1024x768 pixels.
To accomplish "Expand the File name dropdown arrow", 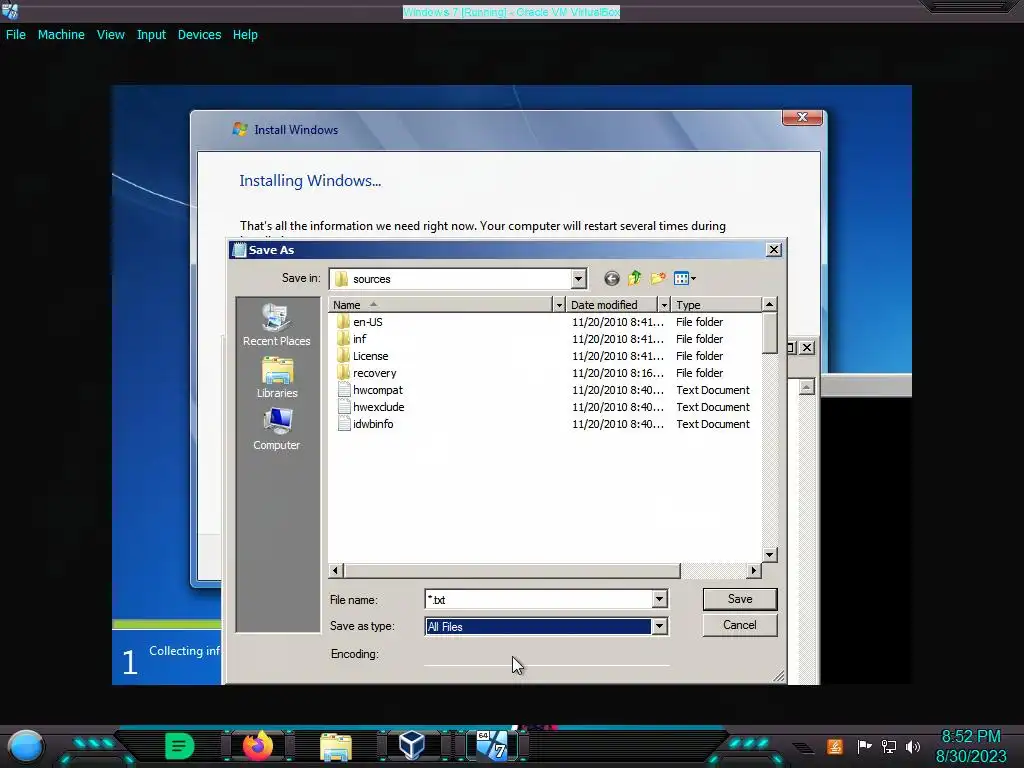I will (660, 600).
